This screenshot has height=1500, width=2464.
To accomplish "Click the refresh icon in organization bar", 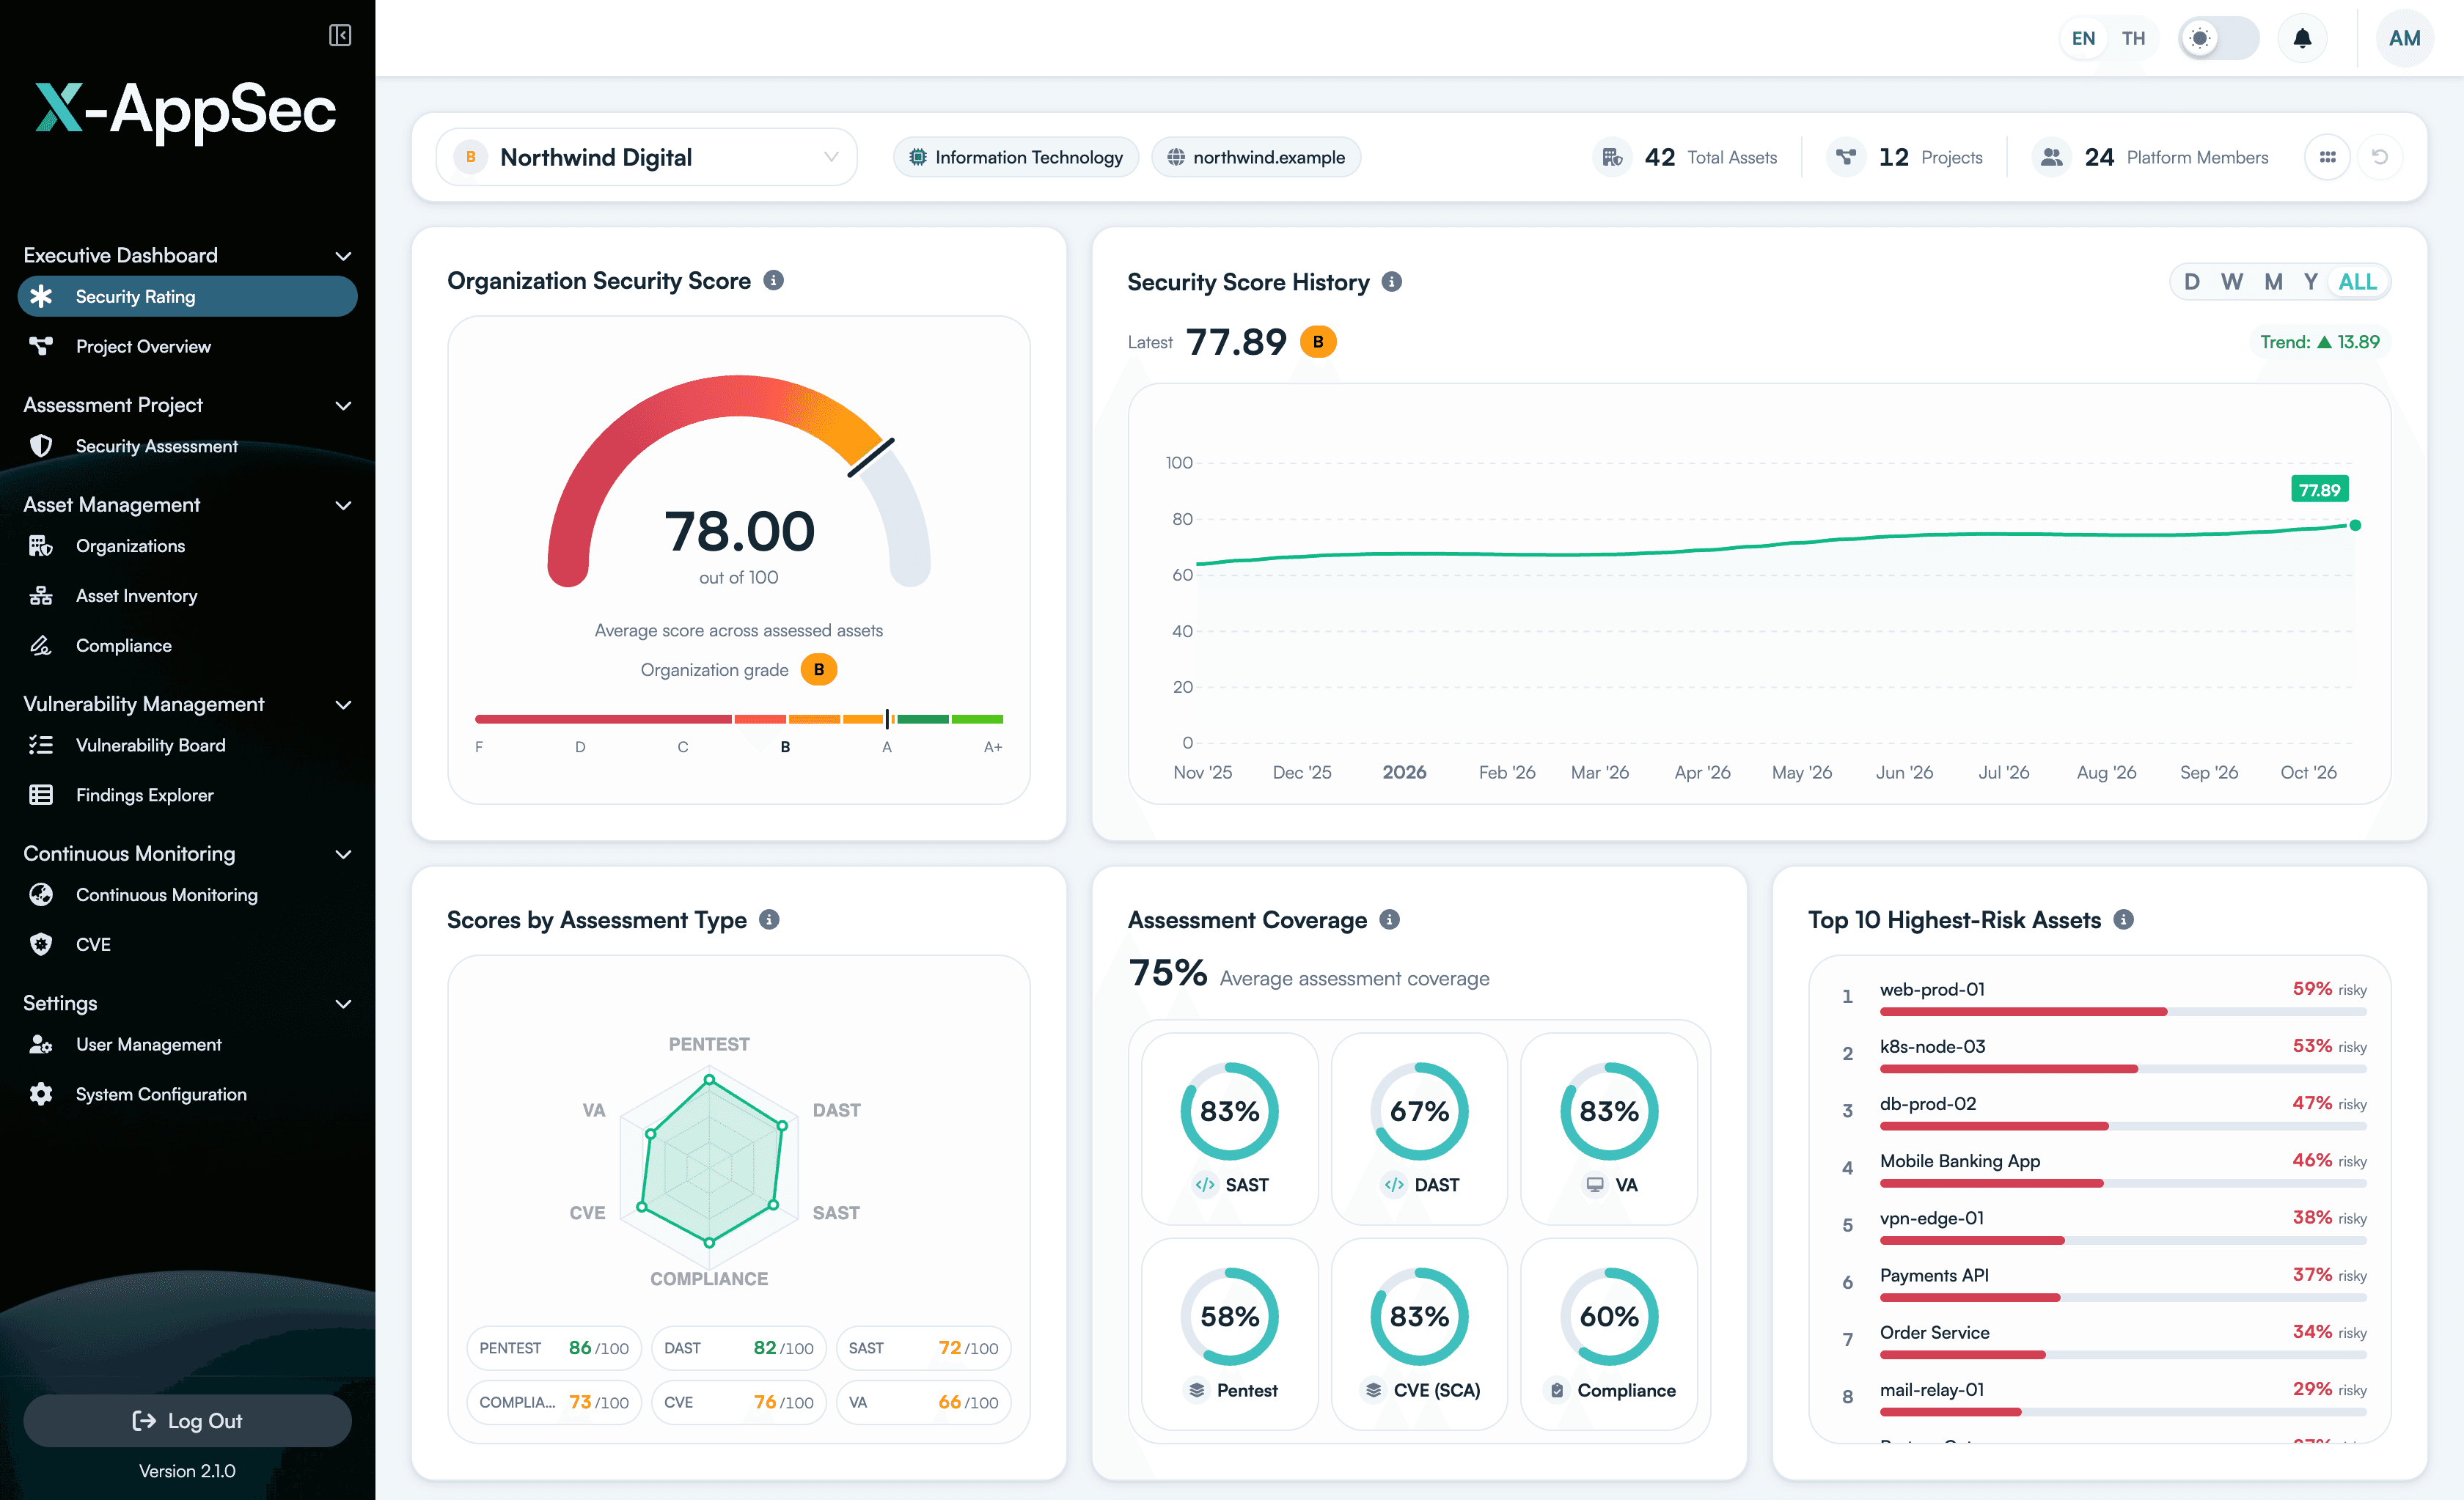I will coord(2380,157).
